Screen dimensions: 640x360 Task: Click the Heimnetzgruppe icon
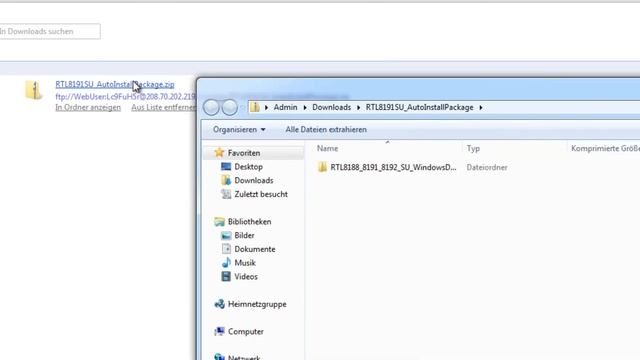pyautogui.click(x=219, y=304)
